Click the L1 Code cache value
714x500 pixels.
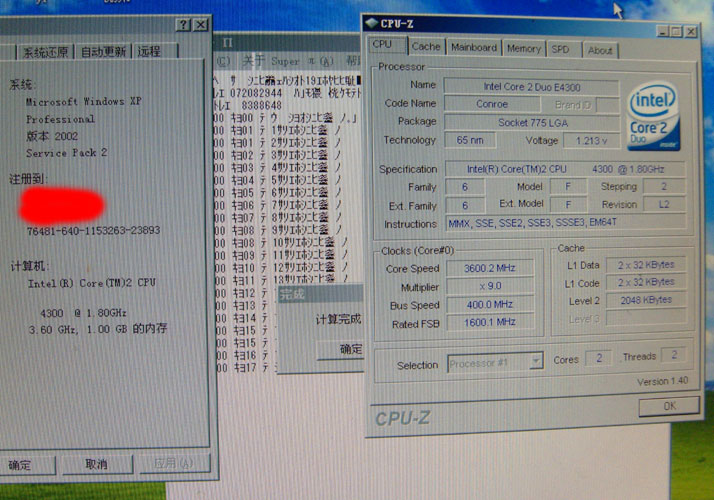pyautogui.click(x=646, y=282)
